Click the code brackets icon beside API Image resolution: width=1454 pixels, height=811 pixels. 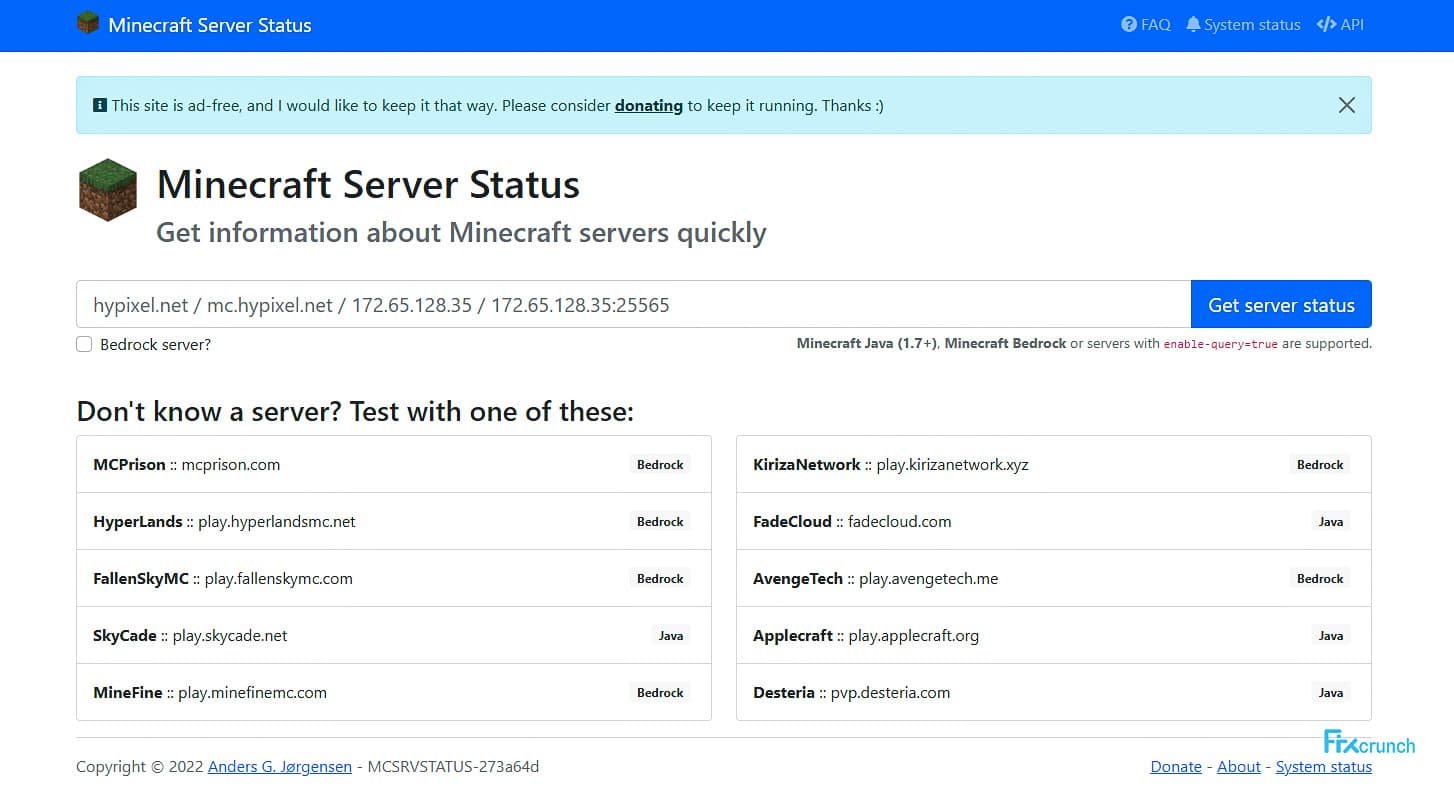click(x=1326, y=24)
